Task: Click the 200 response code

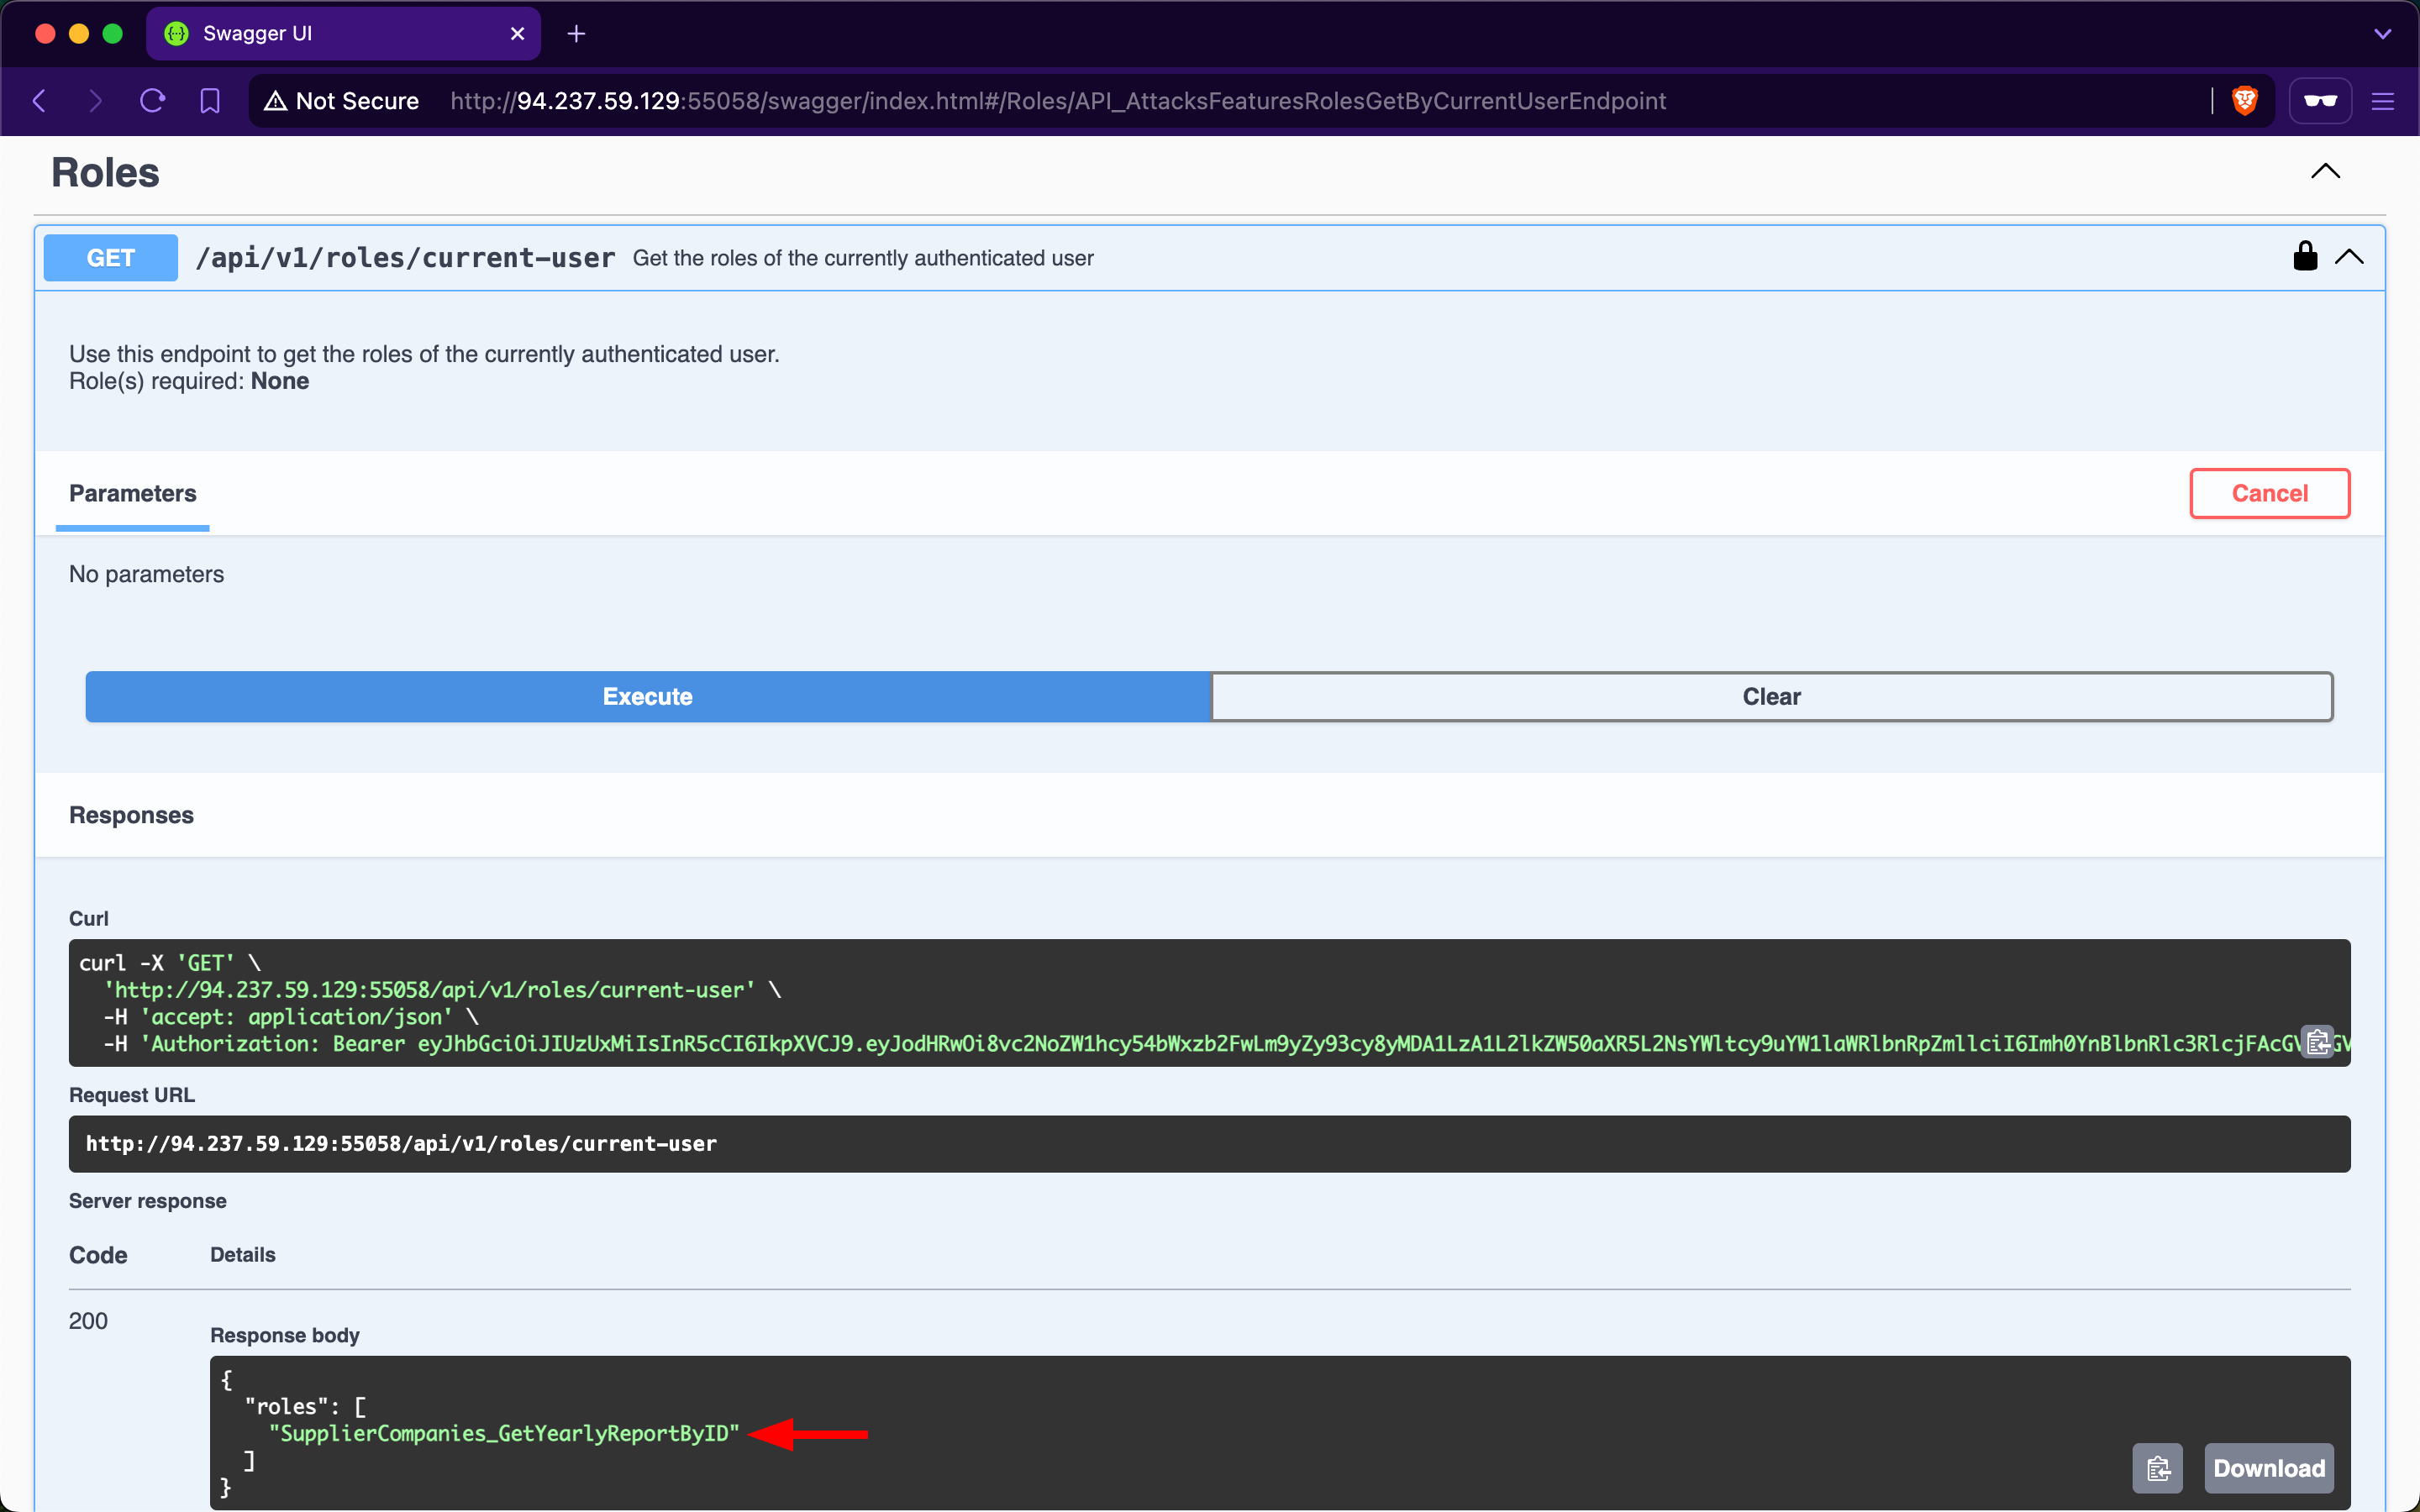Action: [88, 1321]
